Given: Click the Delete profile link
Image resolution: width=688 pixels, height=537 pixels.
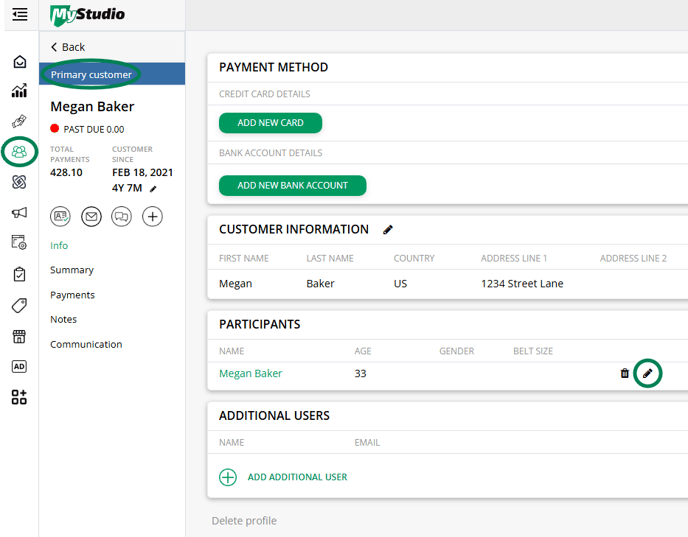Looking at the screenshot, I should tap(244, 520).
